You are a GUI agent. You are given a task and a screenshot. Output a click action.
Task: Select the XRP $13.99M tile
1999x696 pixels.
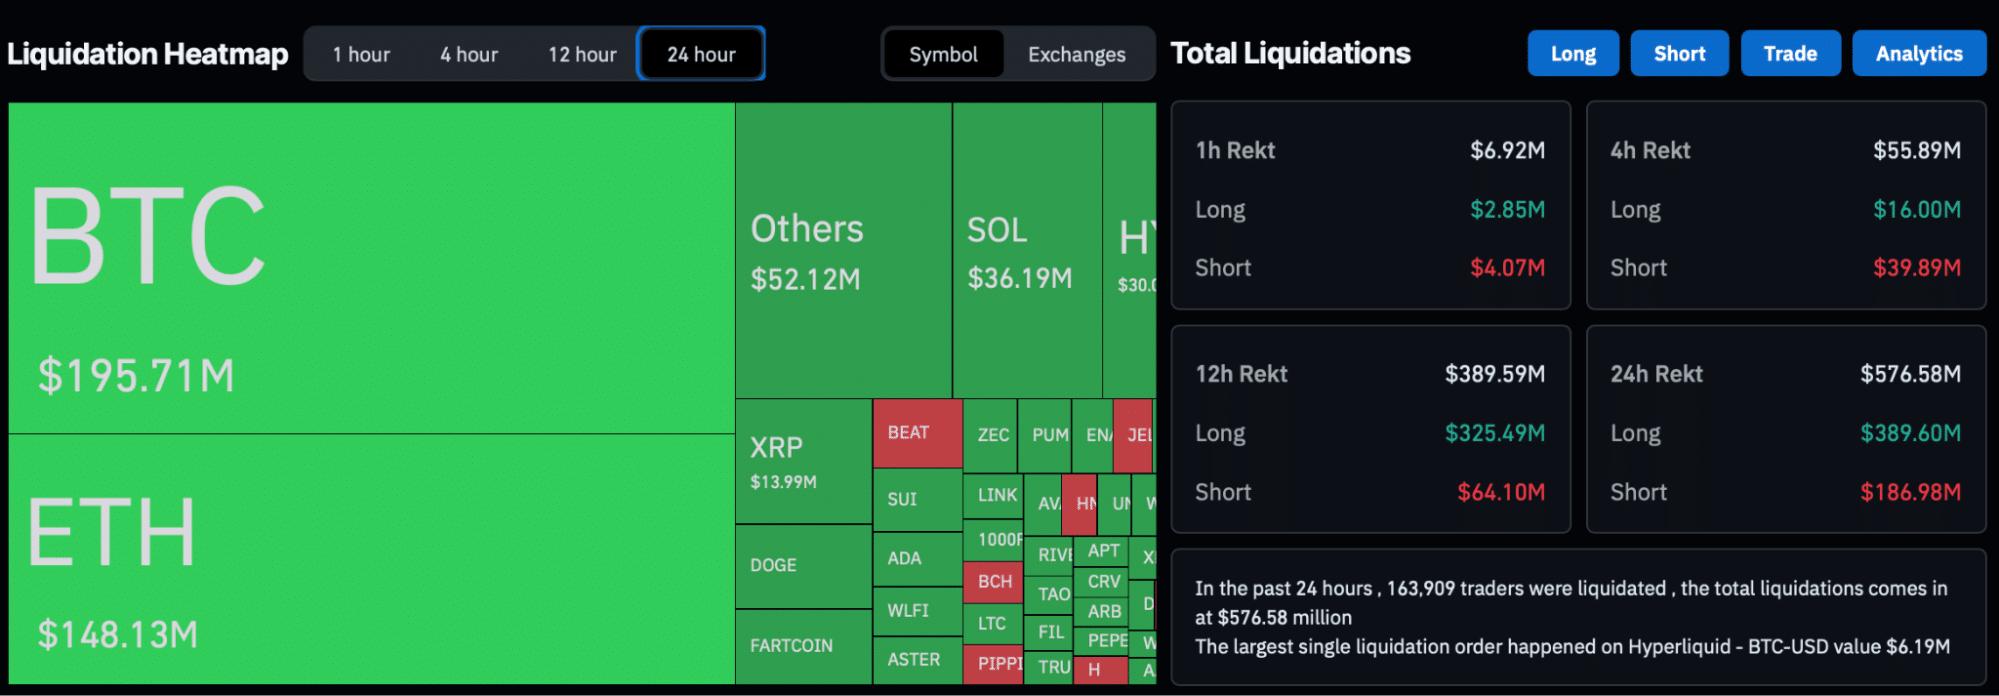(803, 461)
